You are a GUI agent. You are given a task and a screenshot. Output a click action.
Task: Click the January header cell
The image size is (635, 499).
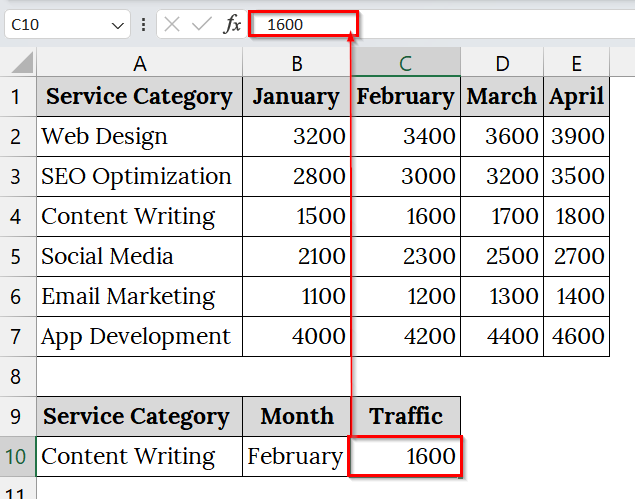296,96
